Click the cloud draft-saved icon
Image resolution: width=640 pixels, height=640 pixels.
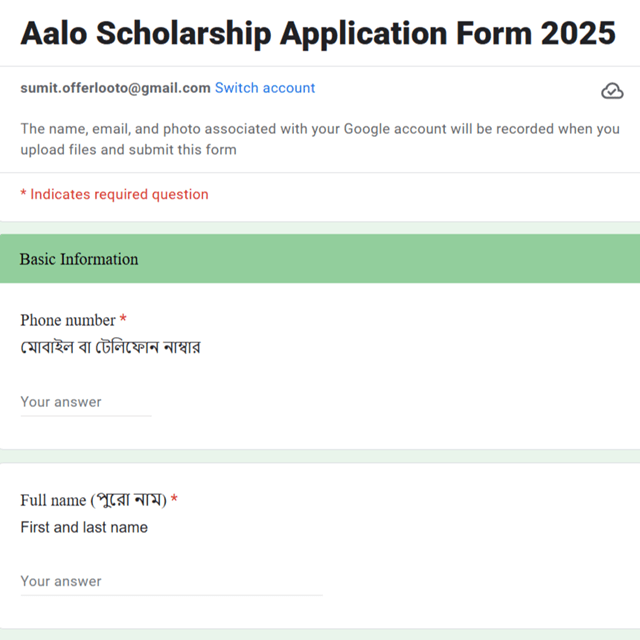[612, 91]
